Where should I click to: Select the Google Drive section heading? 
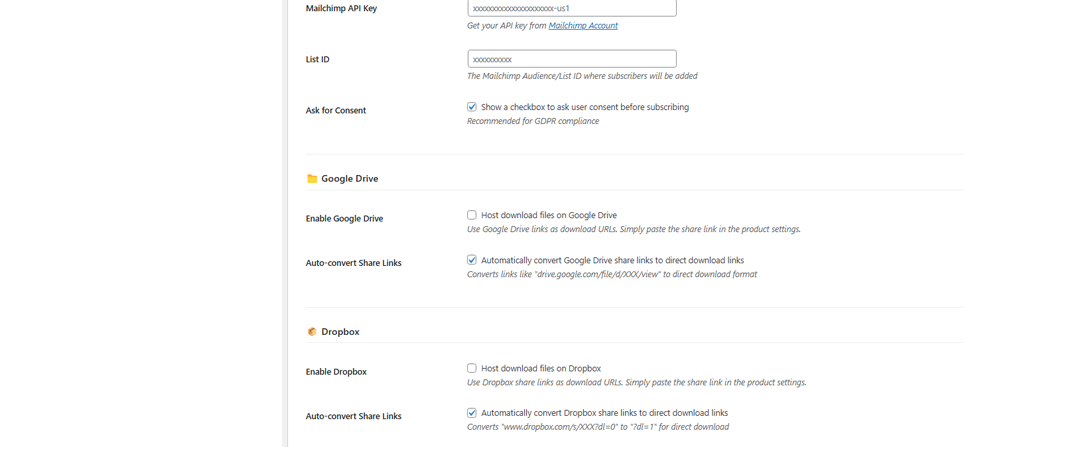tap(349, 179)
